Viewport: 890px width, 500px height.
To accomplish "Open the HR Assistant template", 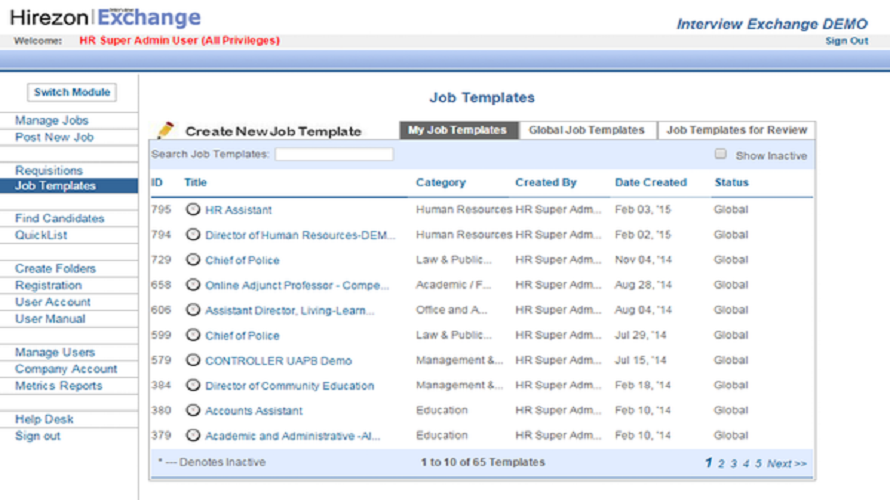I will (x=238, y=210).
